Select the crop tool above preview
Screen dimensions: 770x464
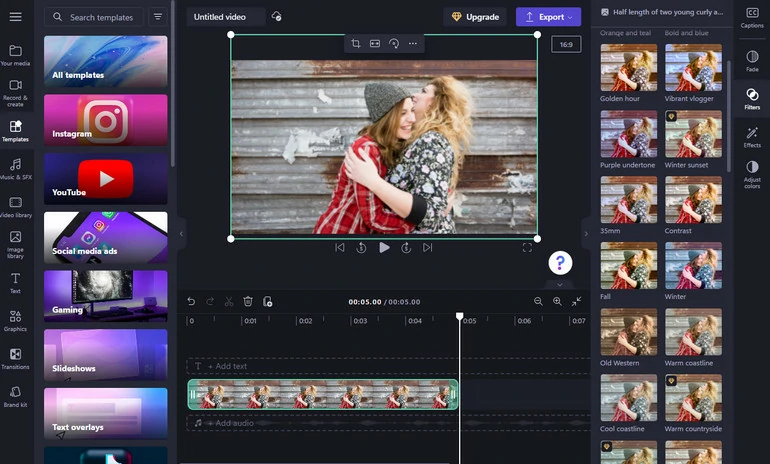pos(356,44)
